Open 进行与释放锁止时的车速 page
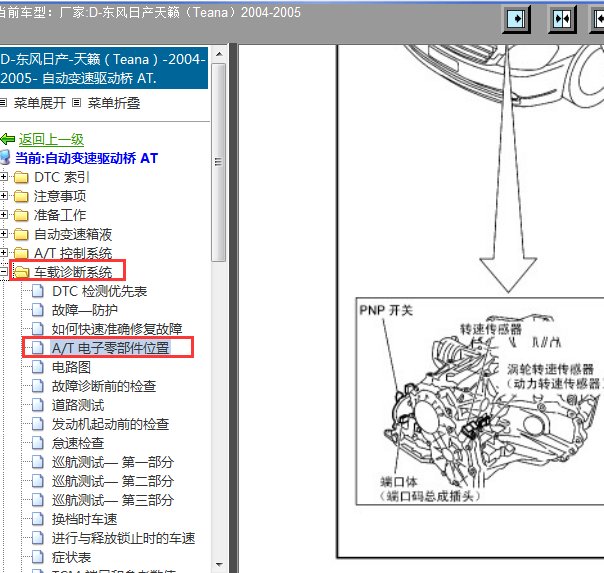The height and width of the screenshot is (573, 604). coord(124,538)
